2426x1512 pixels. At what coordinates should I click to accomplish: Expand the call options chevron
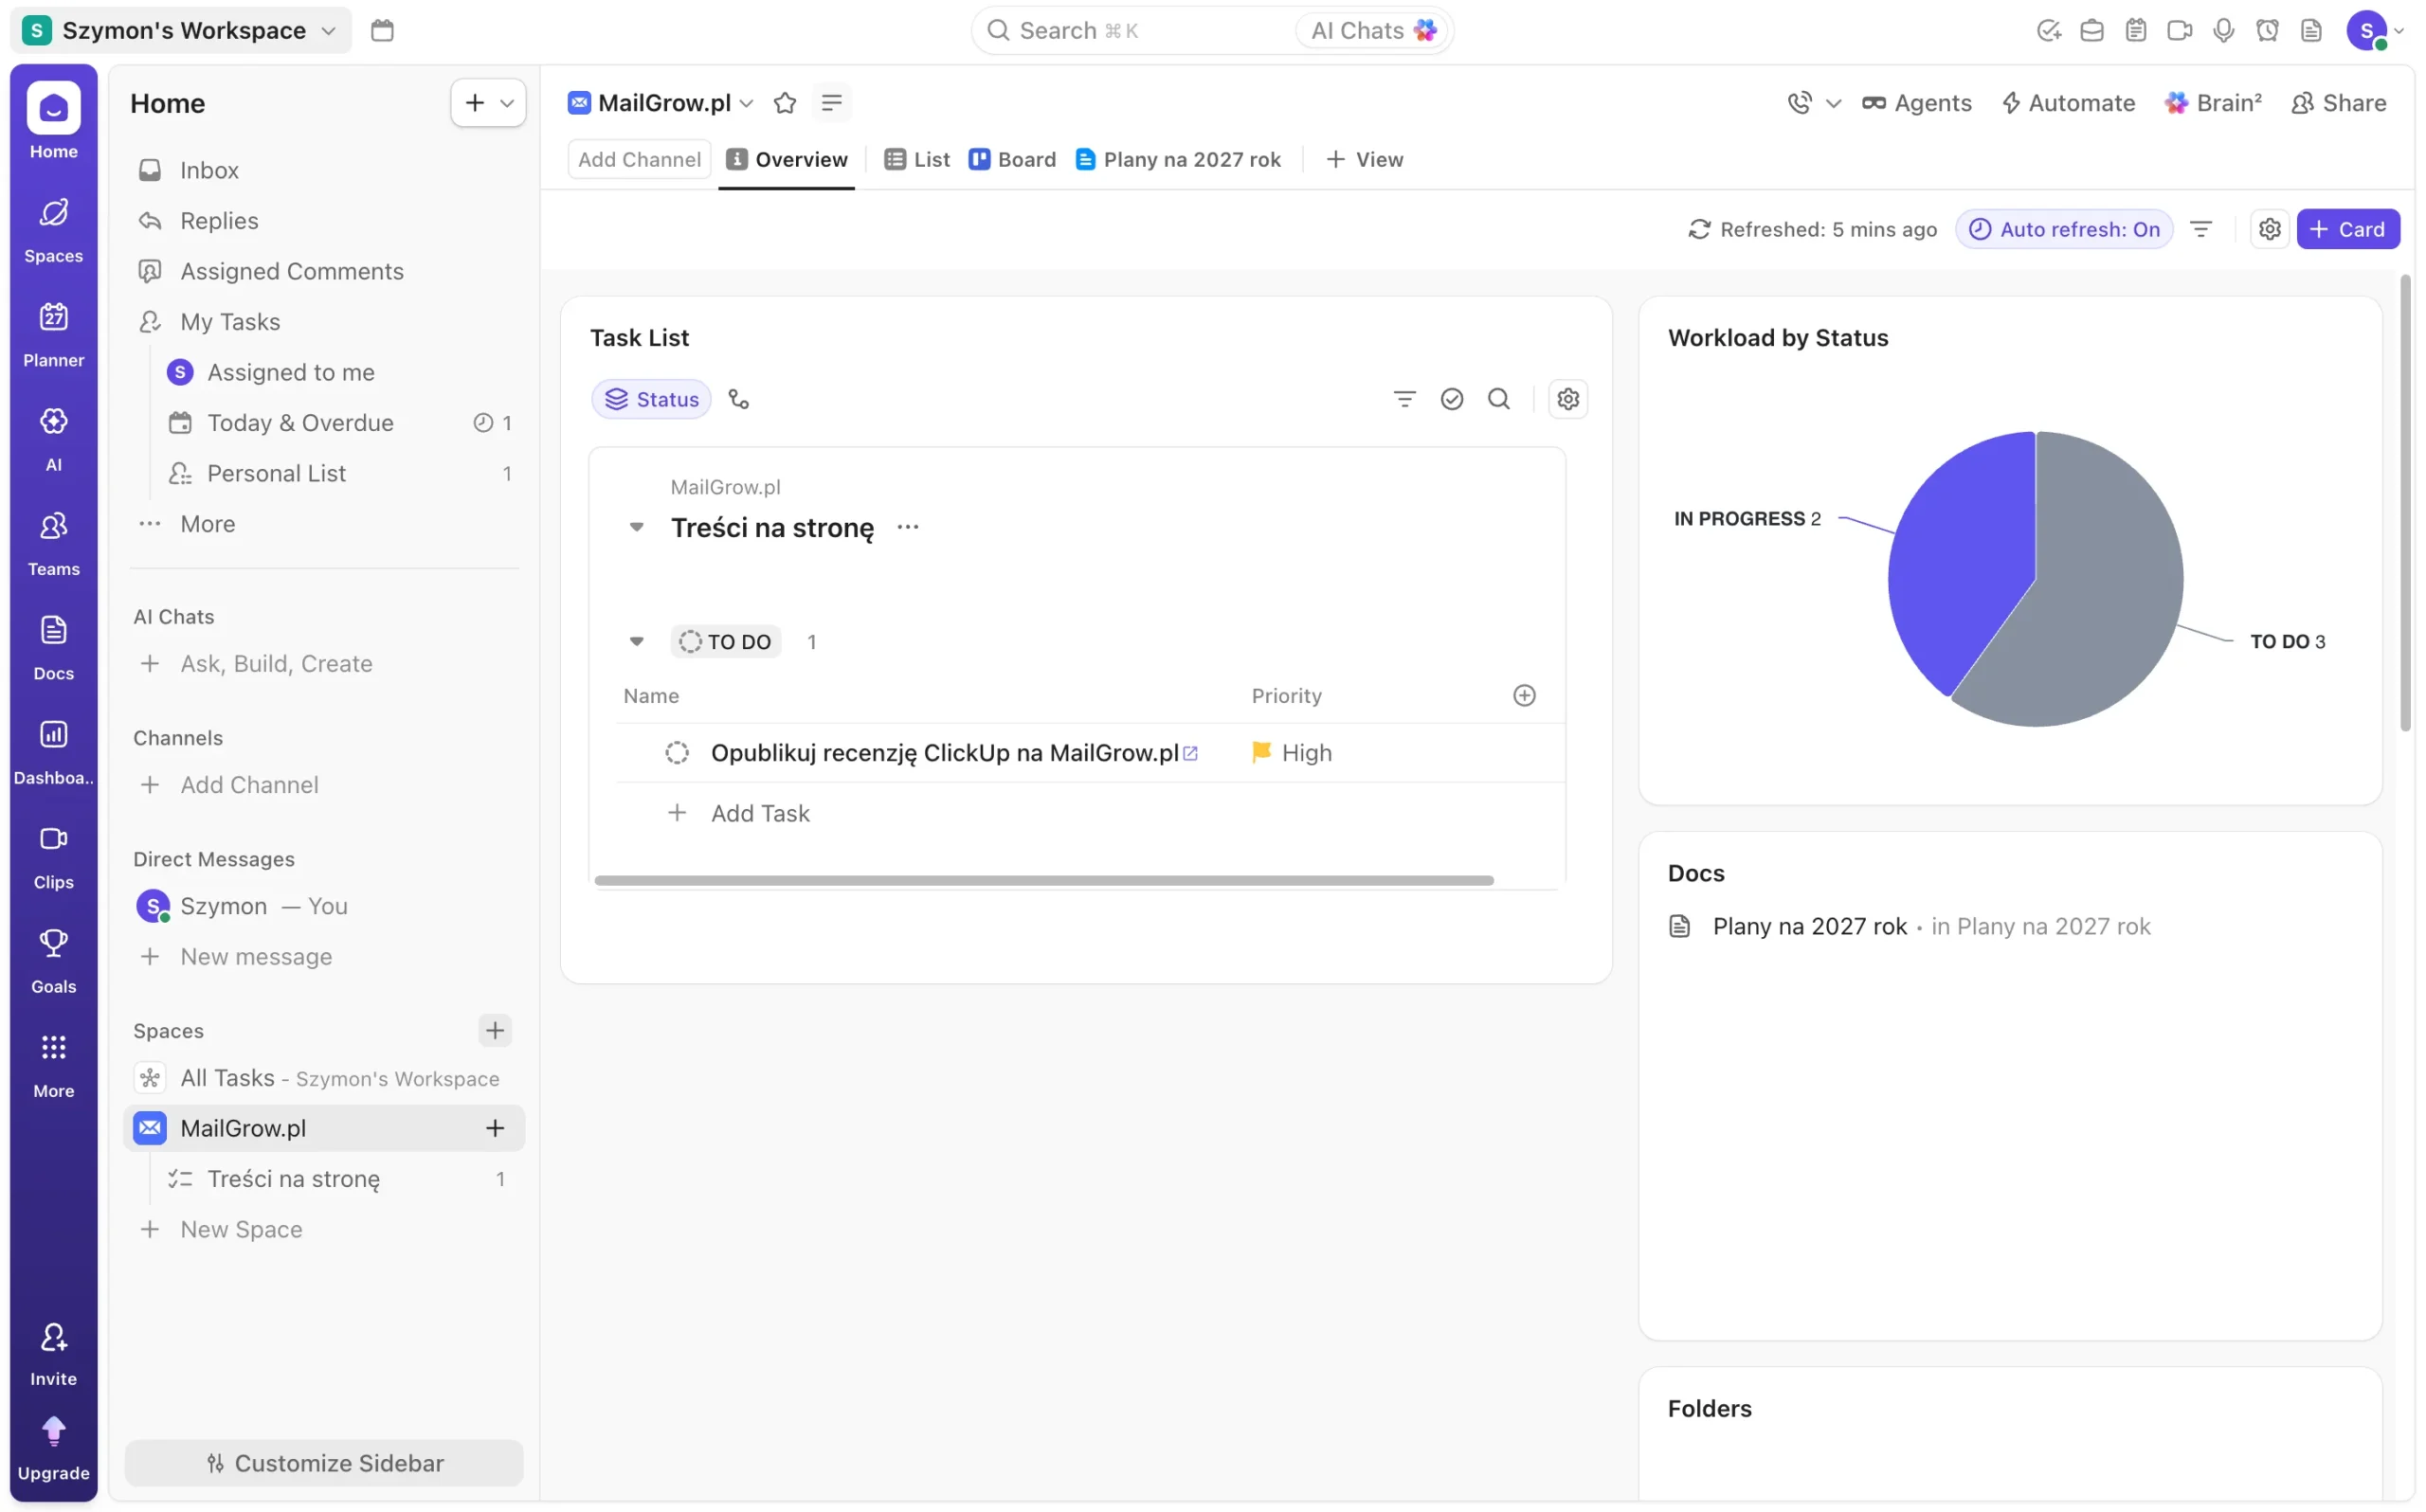(1833, 103)
